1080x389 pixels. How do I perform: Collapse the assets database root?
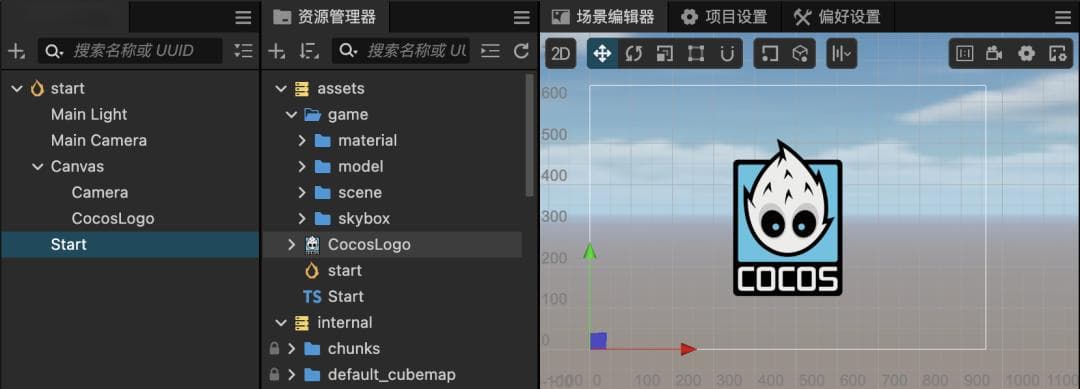[280, 89]
